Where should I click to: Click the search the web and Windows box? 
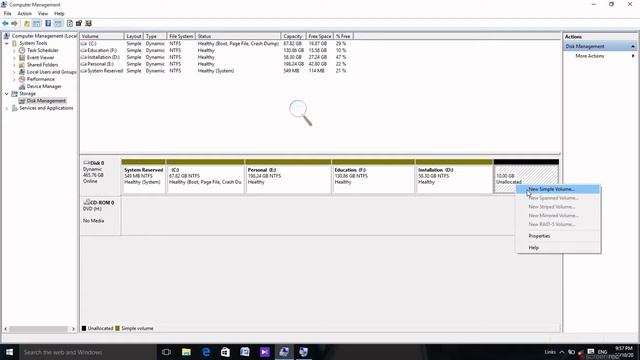(x=88, y=352)
